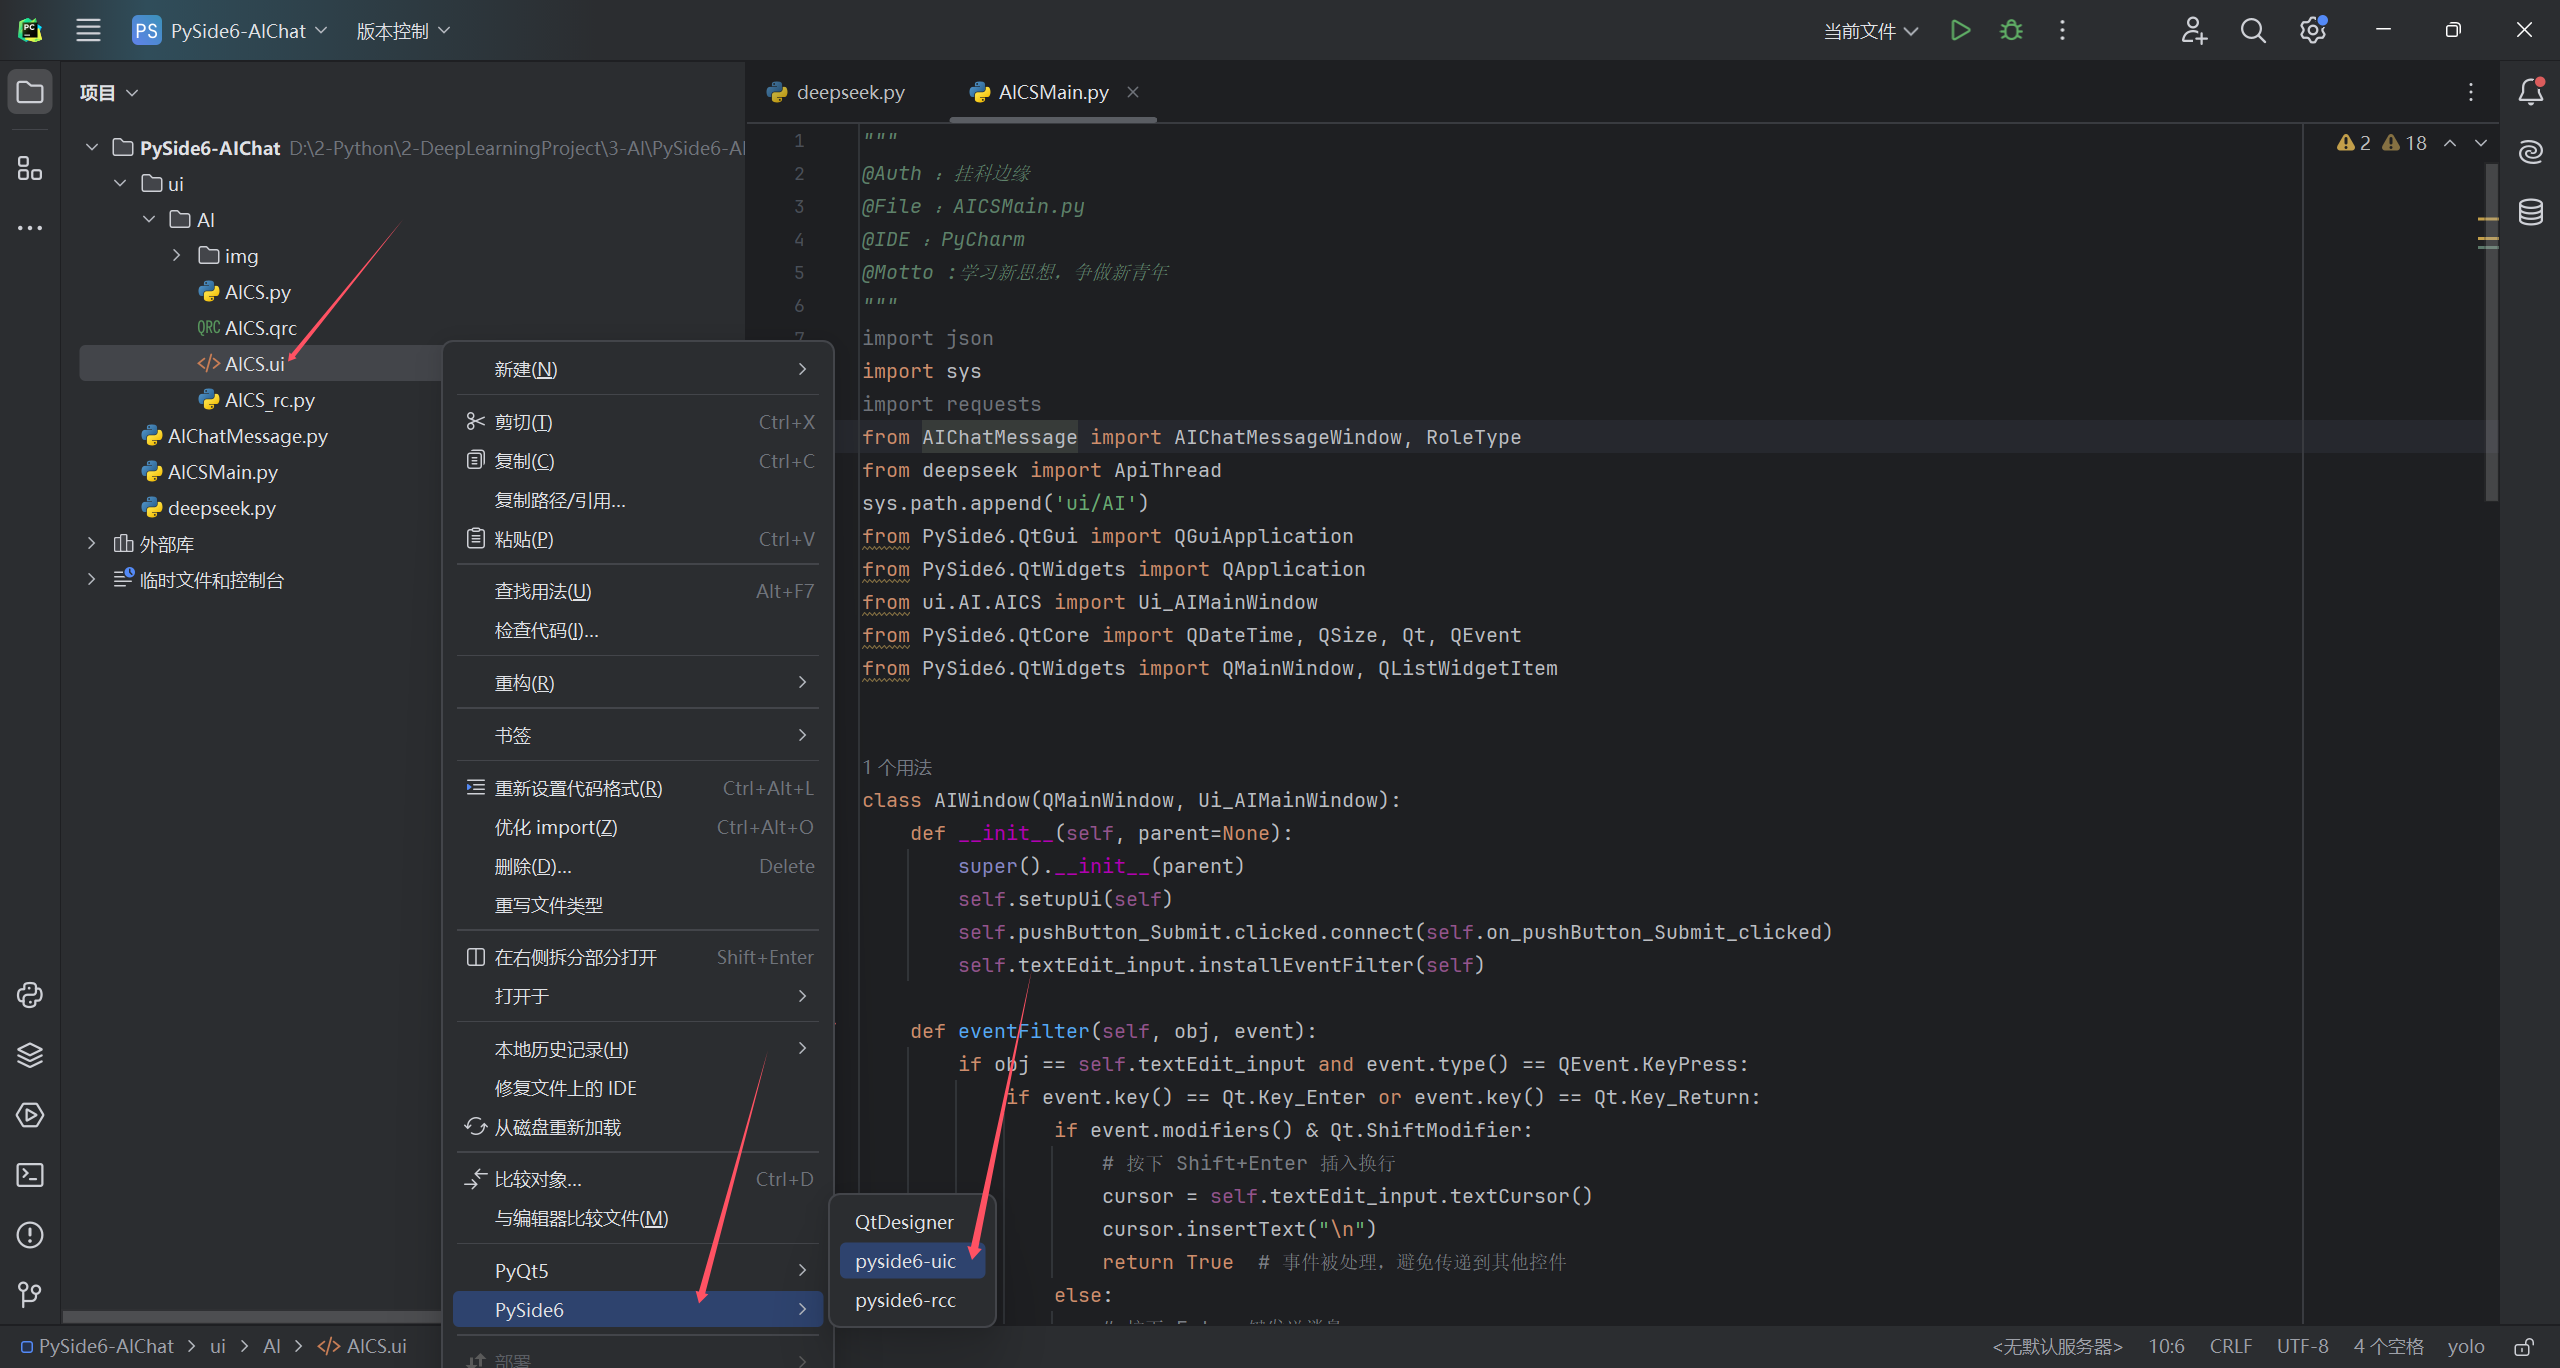Jump to previous highlighted problem arrow
This screenshot has width=2560, height=1368.
coord(2450,143)
